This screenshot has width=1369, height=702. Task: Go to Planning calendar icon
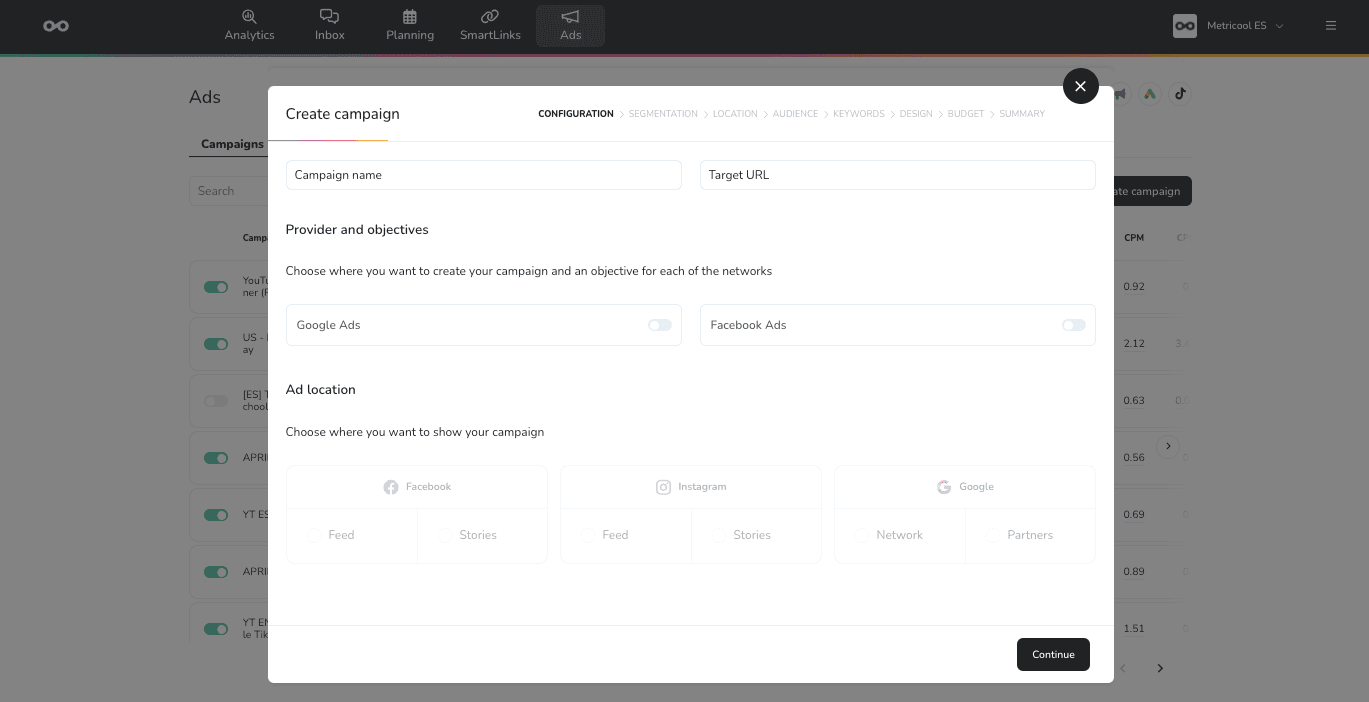click(x=410, y=17)
